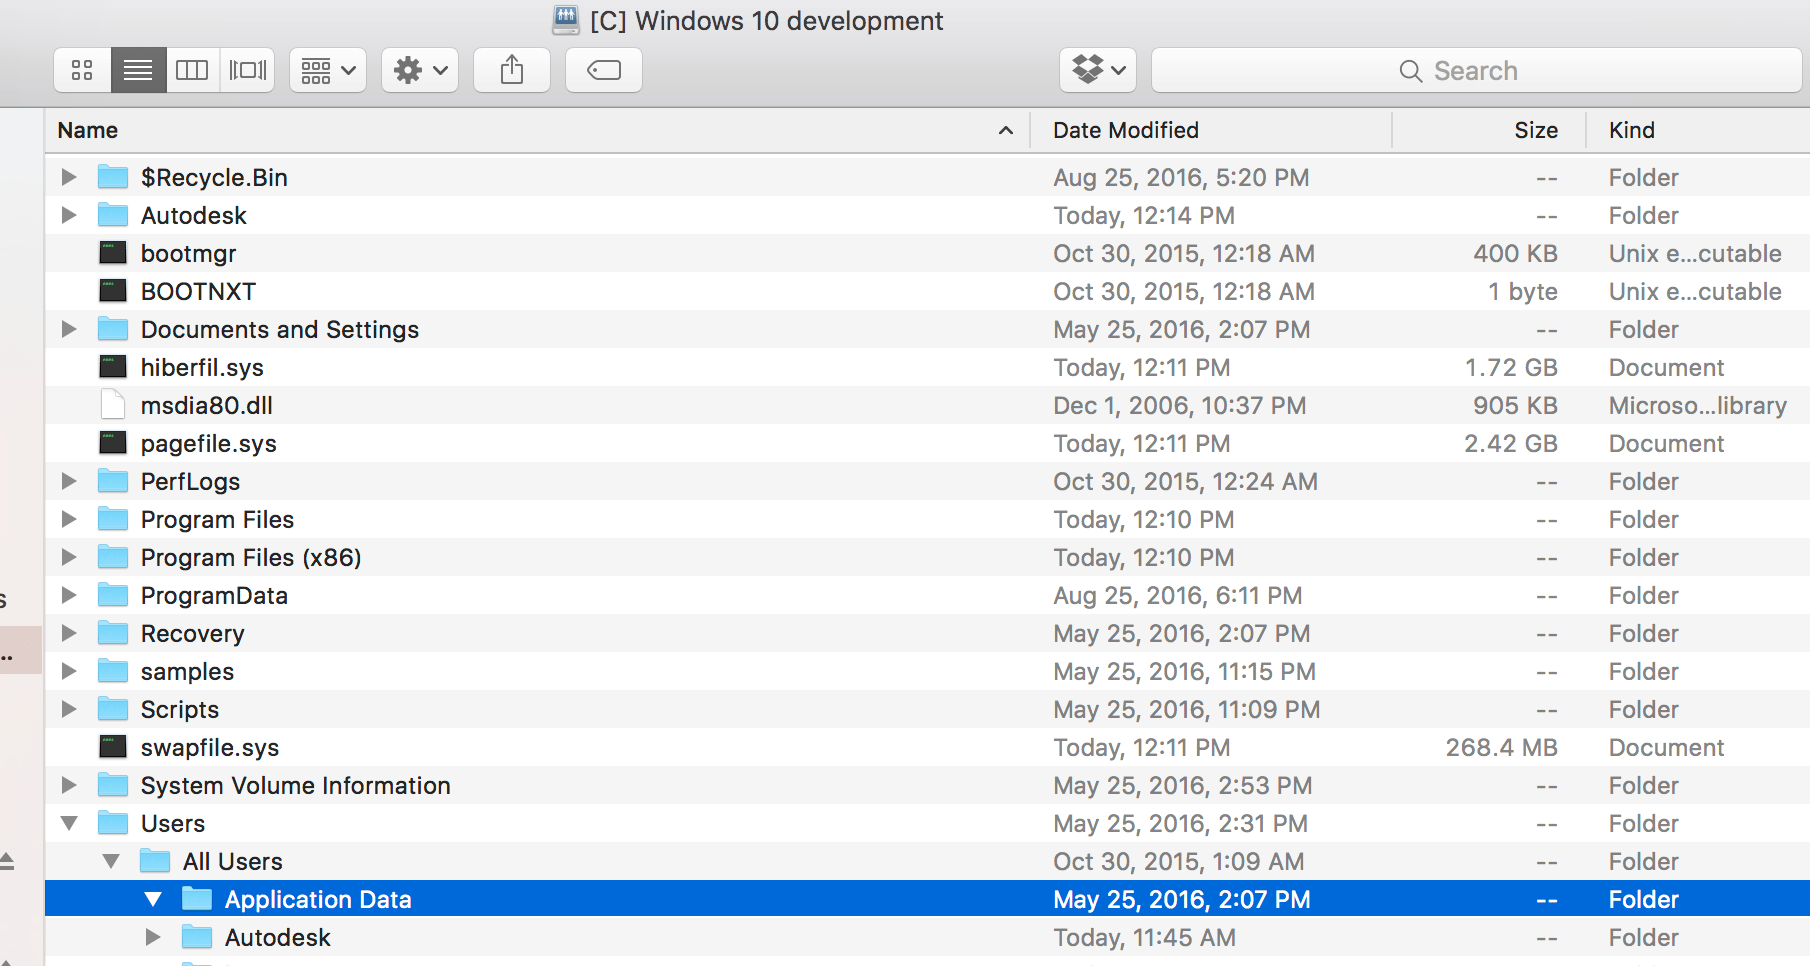
Task: Click the "905 KB" size value
Action: click(x=1515, y=405)
